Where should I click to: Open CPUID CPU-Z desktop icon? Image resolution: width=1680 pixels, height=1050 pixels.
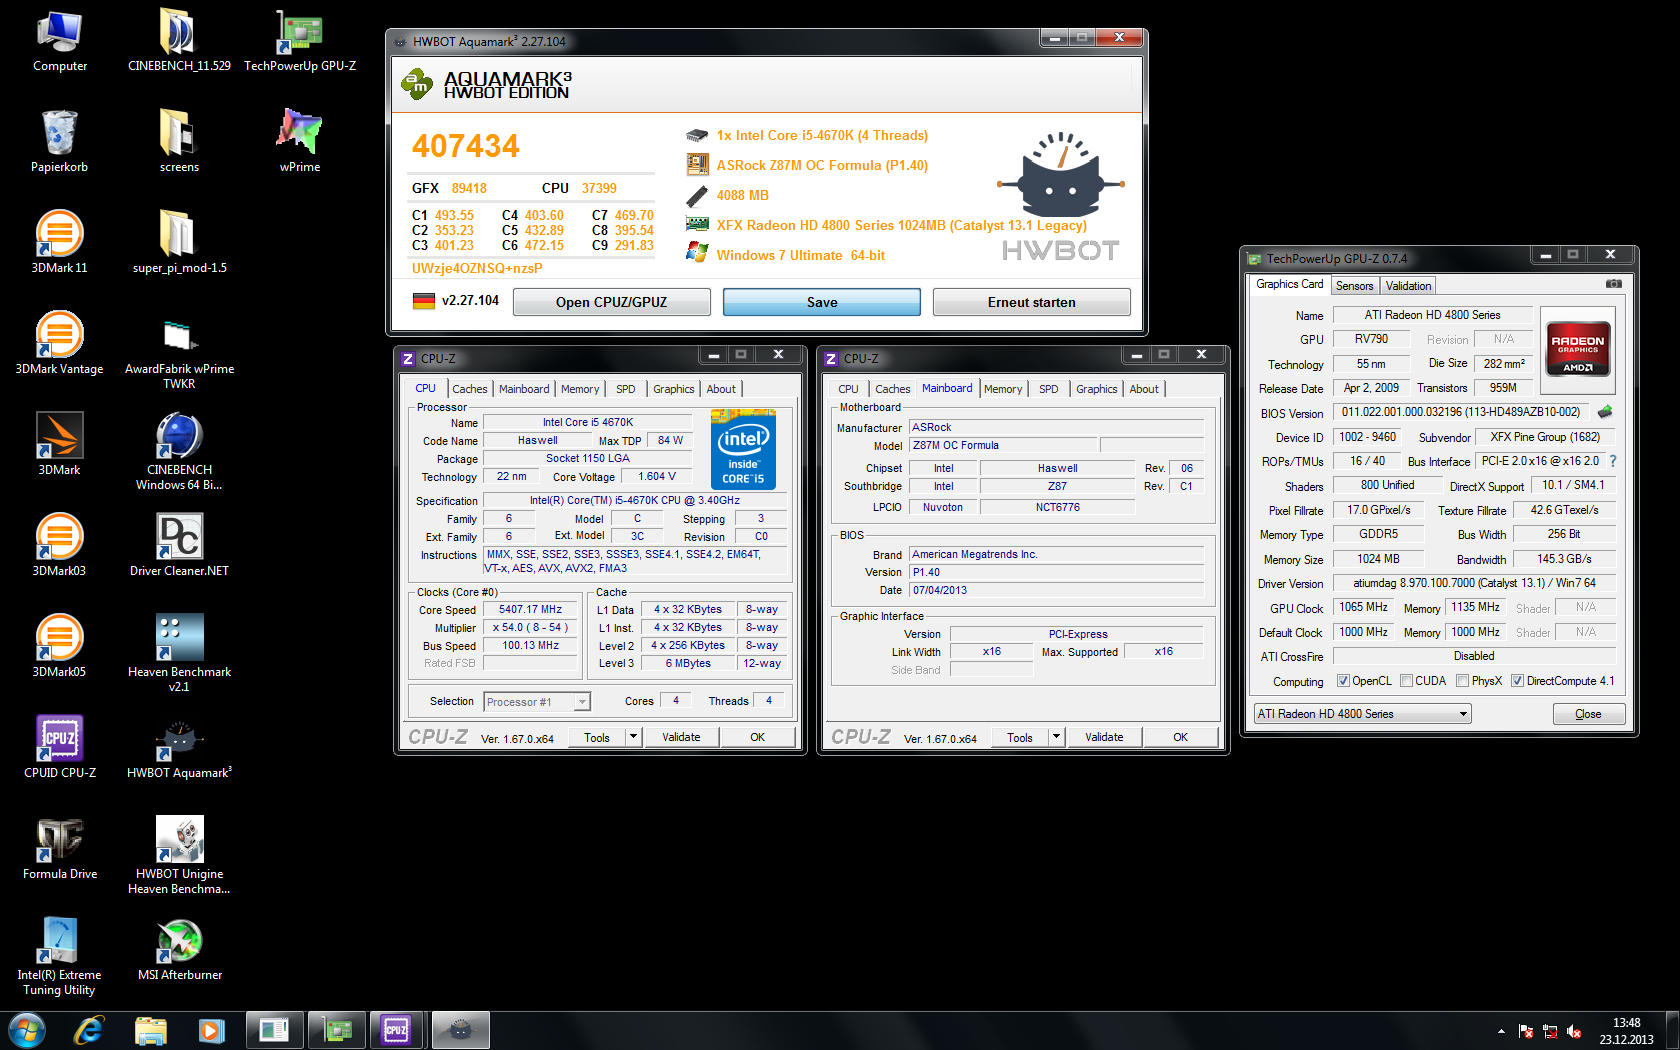(59, 748)
